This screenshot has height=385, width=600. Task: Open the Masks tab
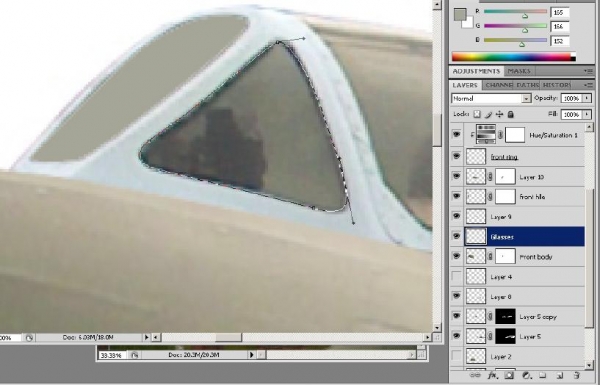click(519, 71)
